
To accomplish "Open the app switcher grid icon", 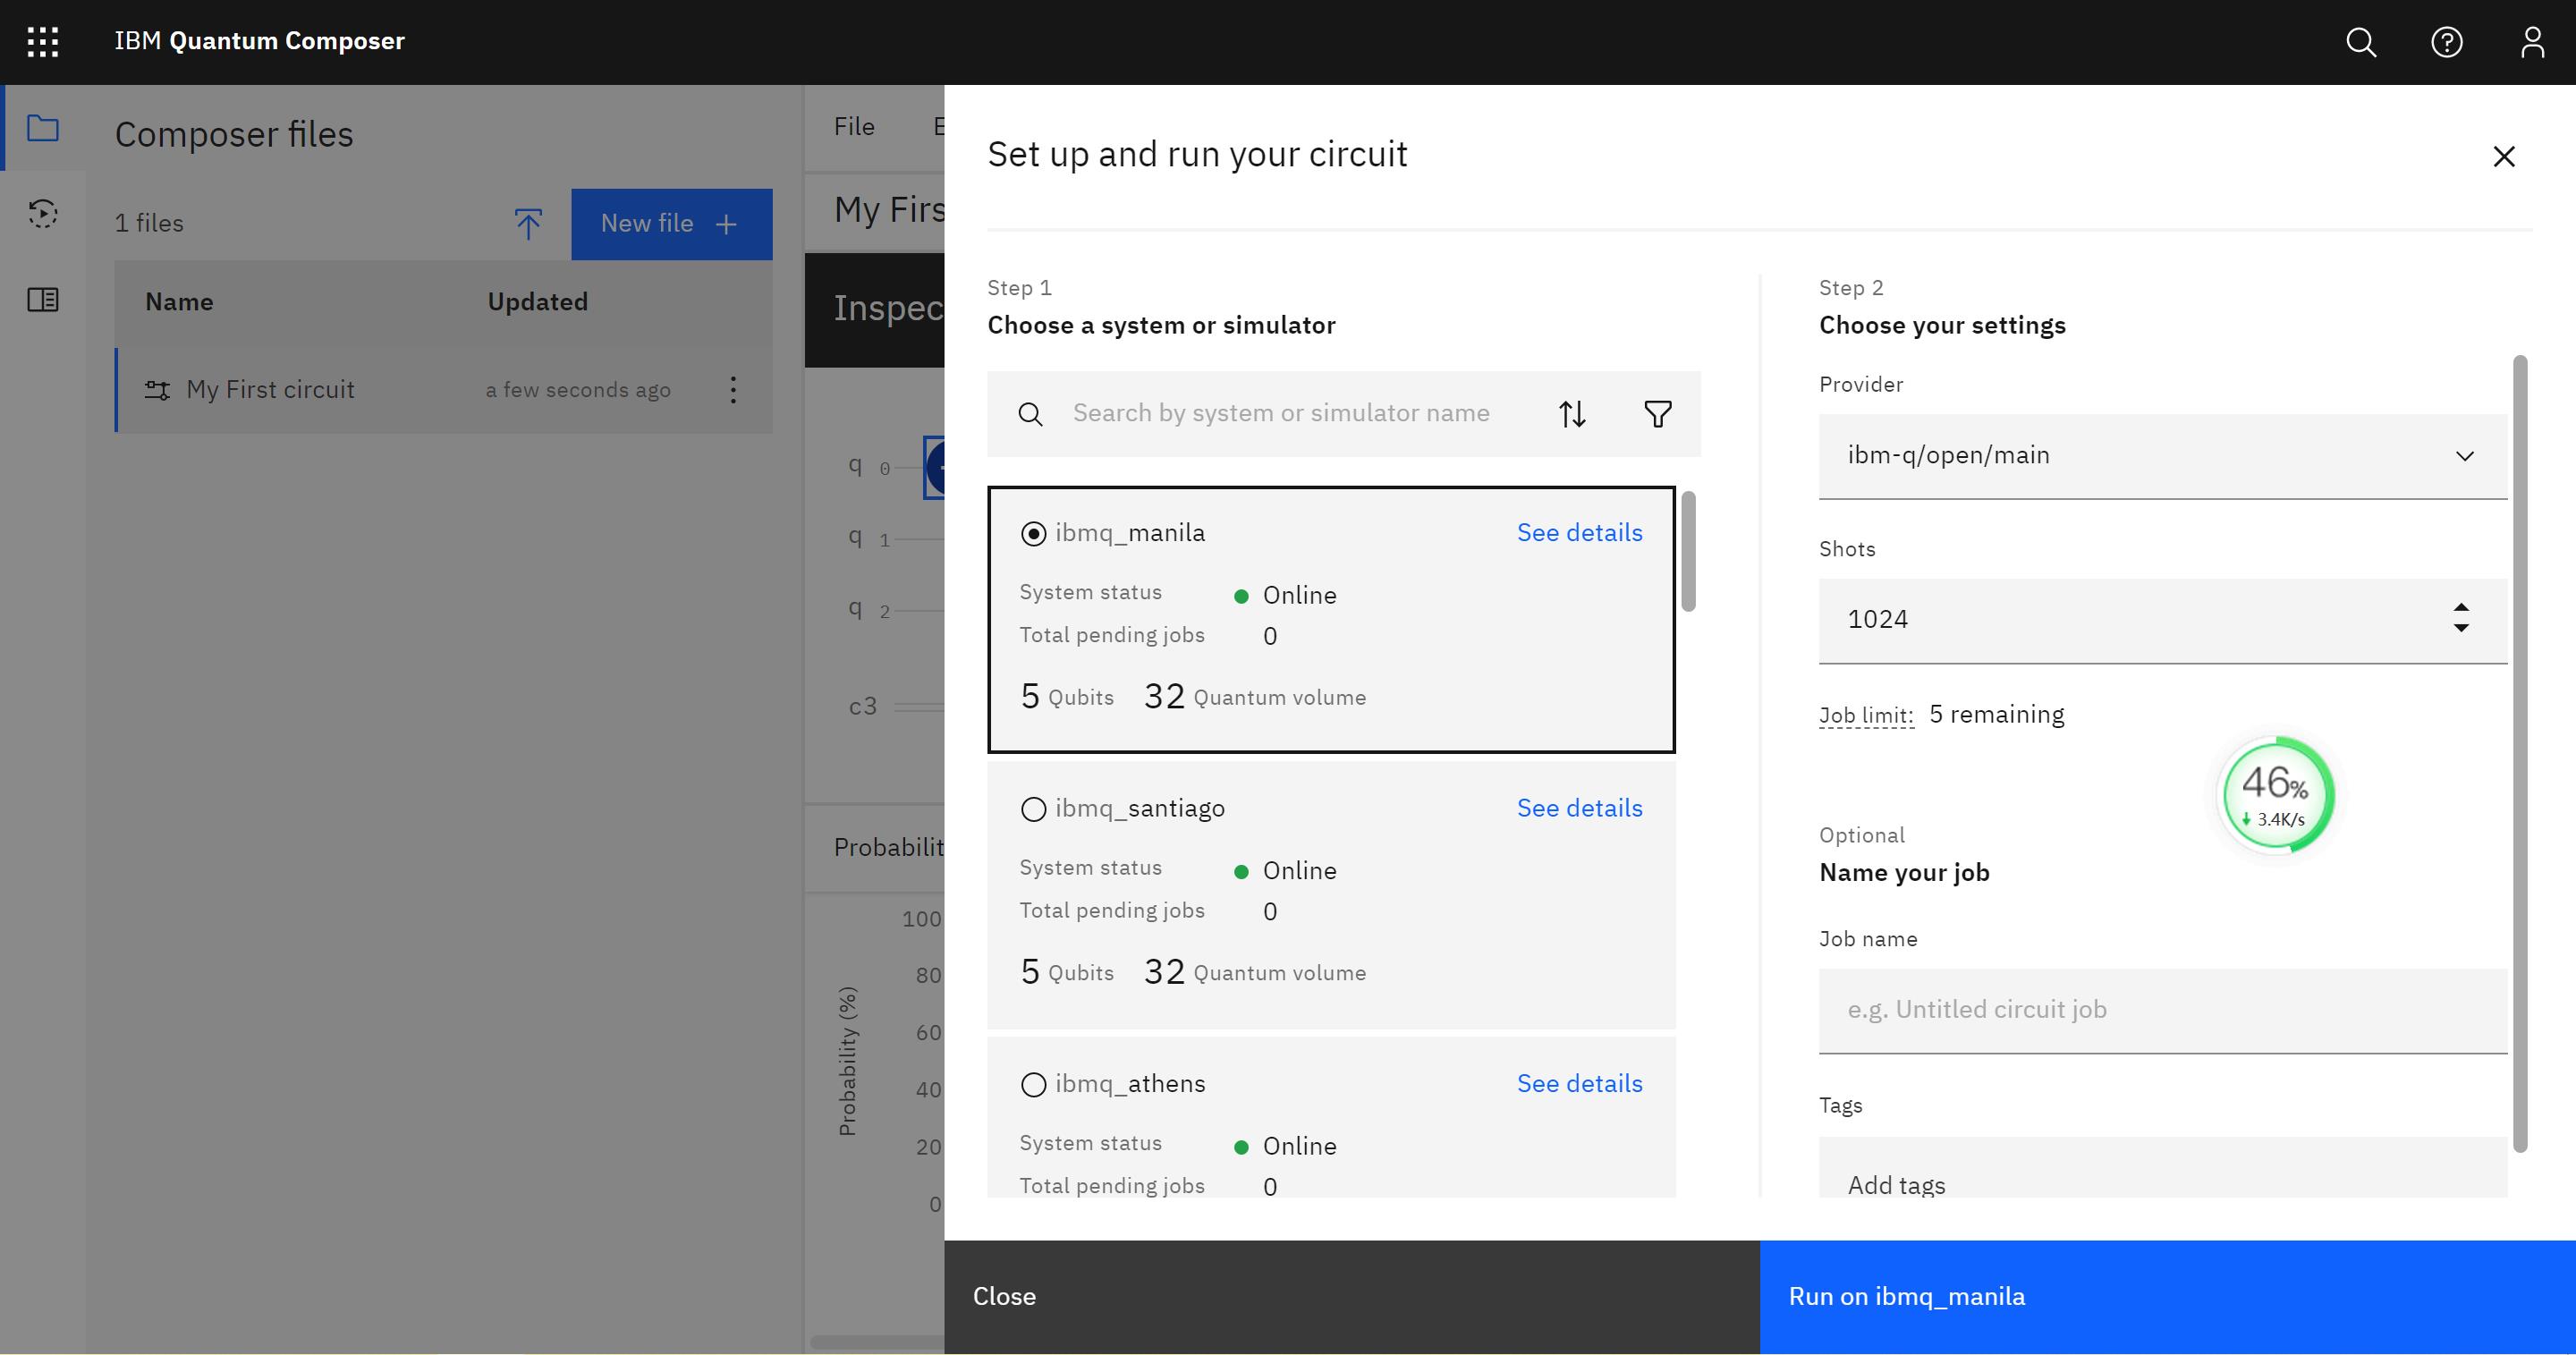I will 42,42.
